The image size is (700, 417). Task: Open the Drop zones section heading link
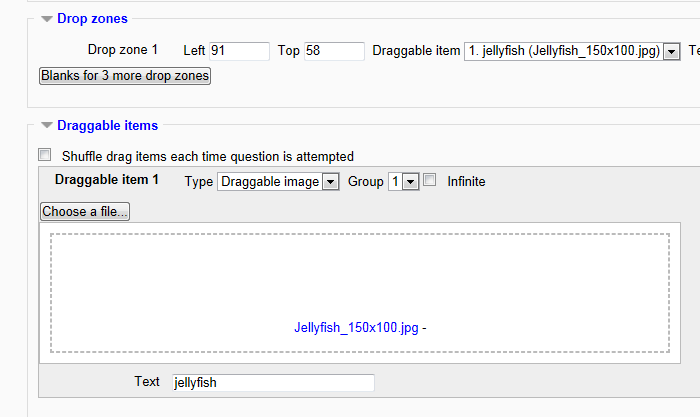click(92, 19)
